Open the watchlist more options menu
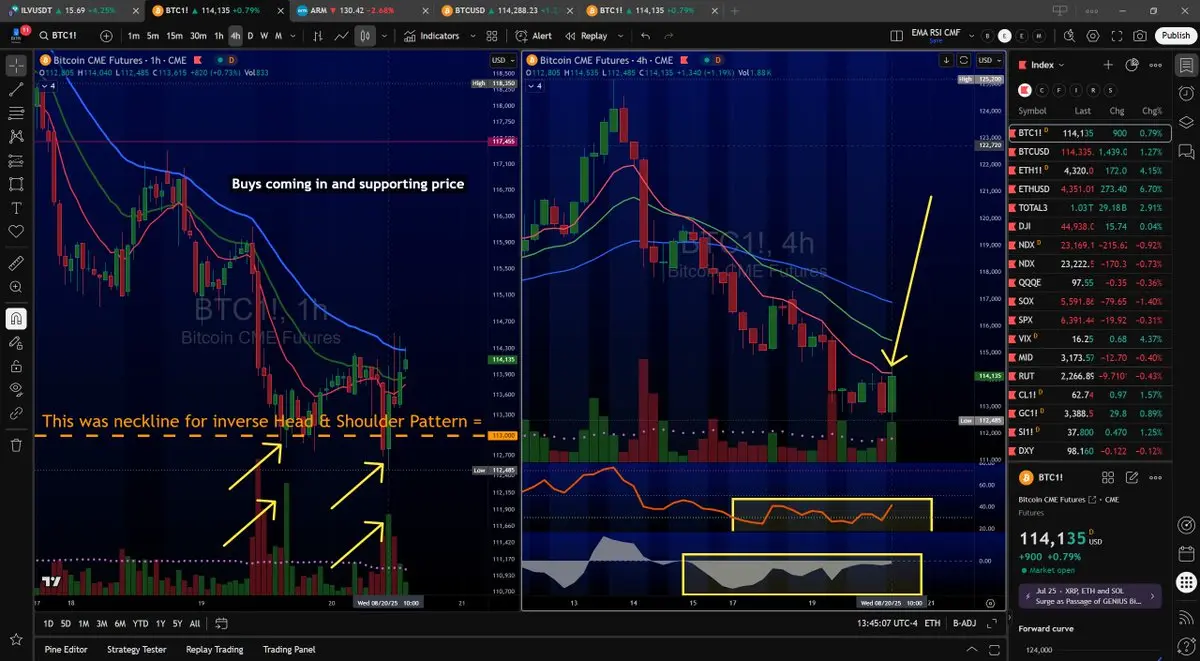Screen dimensions: 1200x661 (x=1155, y=65)
